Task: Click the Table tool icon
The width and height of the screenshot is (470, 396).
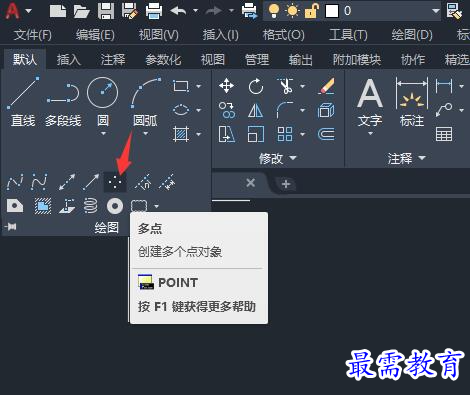Action: [444, 134]
